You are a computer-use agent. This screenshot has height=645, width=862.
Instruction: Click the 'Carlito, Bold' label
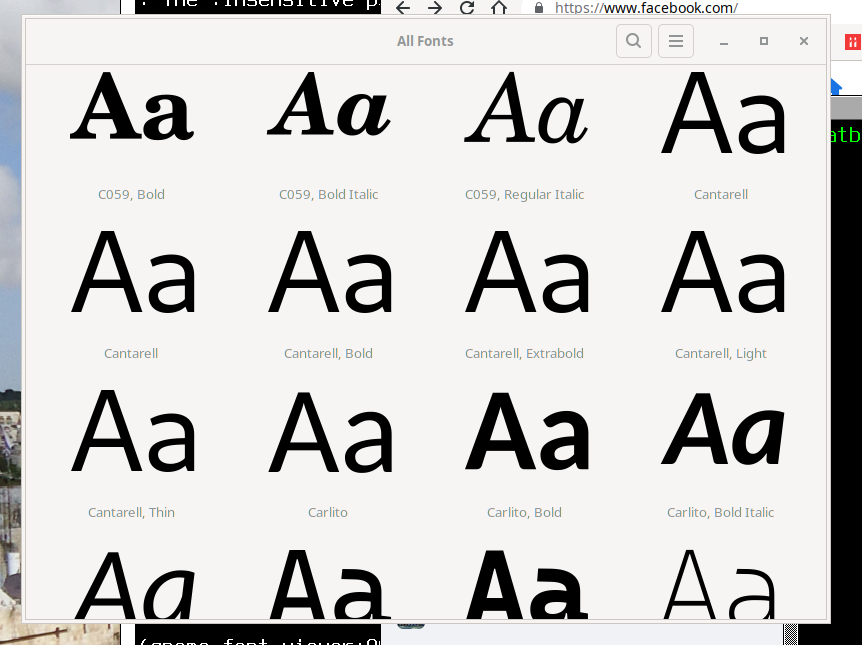524,512
